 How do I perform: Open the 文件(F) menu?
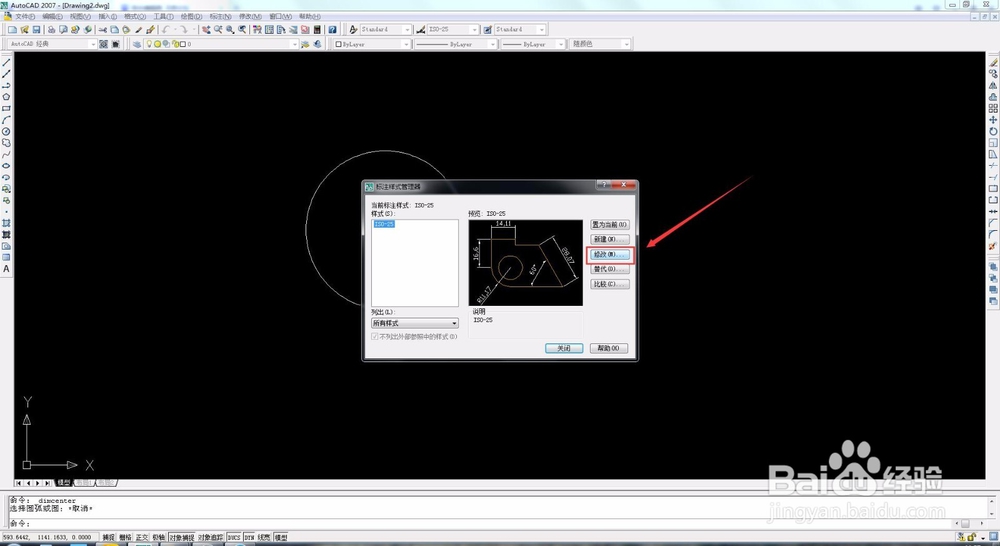[25, 17]
